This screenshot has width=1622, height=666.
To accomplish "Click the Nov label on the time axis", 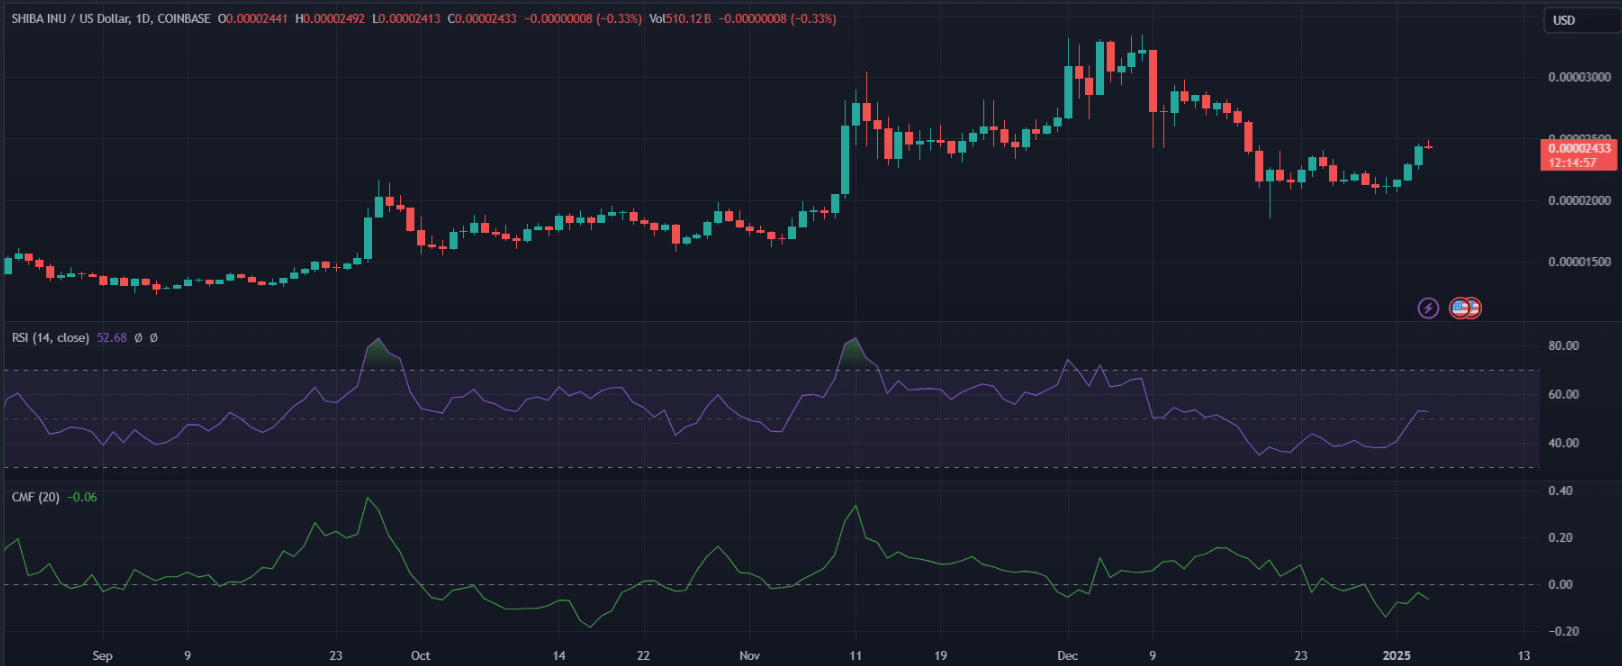I will coord(749,656).
